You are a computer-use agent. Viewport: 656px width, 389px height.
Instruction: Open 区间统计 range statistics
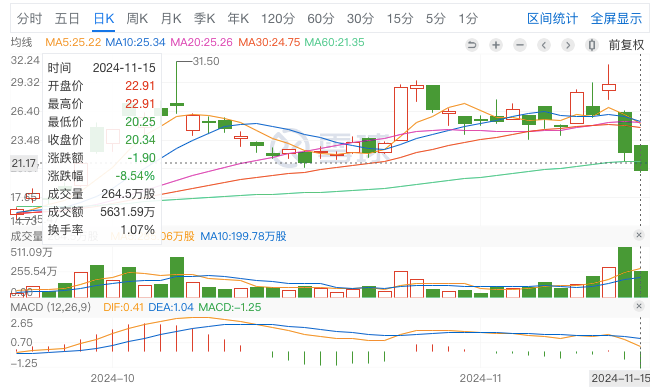pyautogui.click(x=552, y=19)
